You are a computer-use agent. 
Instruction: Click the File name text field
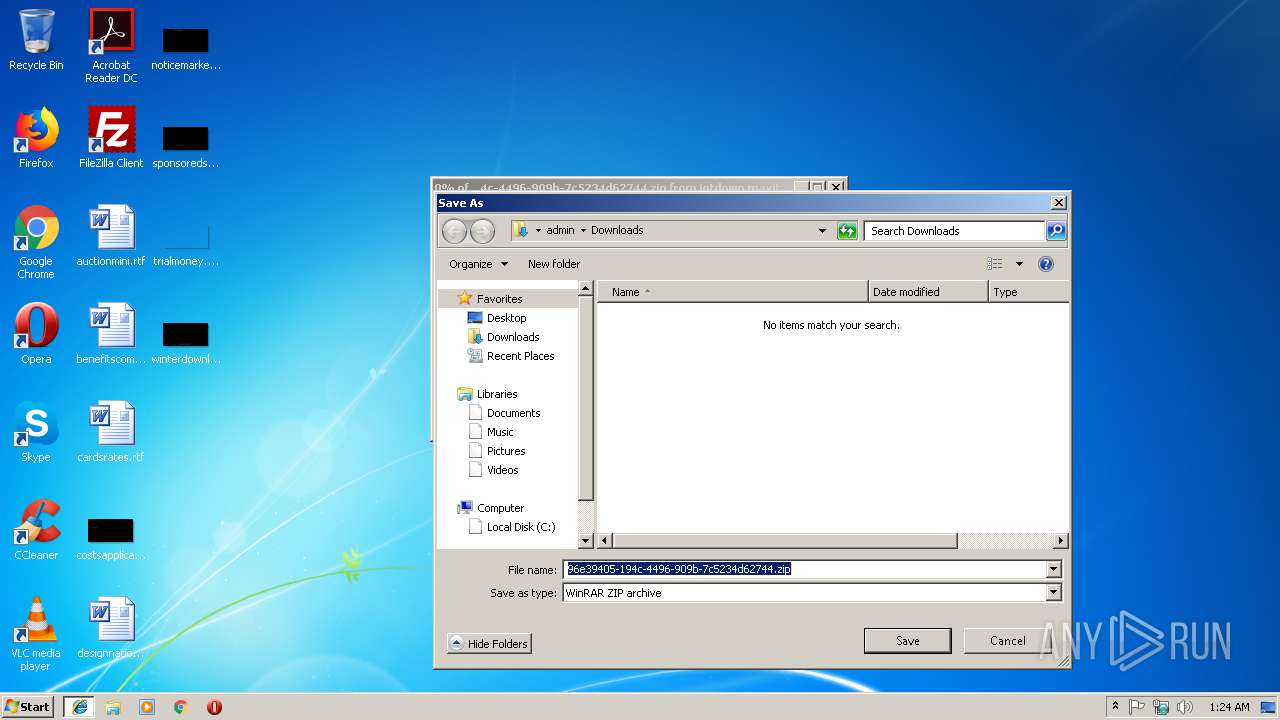tap(805, 570)
